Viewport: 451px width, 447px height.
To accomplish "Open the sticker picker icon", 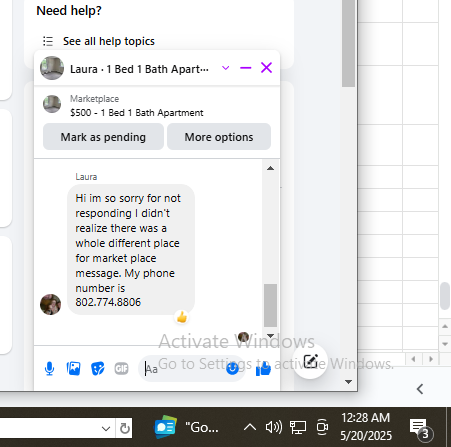I will click(98, 368).
